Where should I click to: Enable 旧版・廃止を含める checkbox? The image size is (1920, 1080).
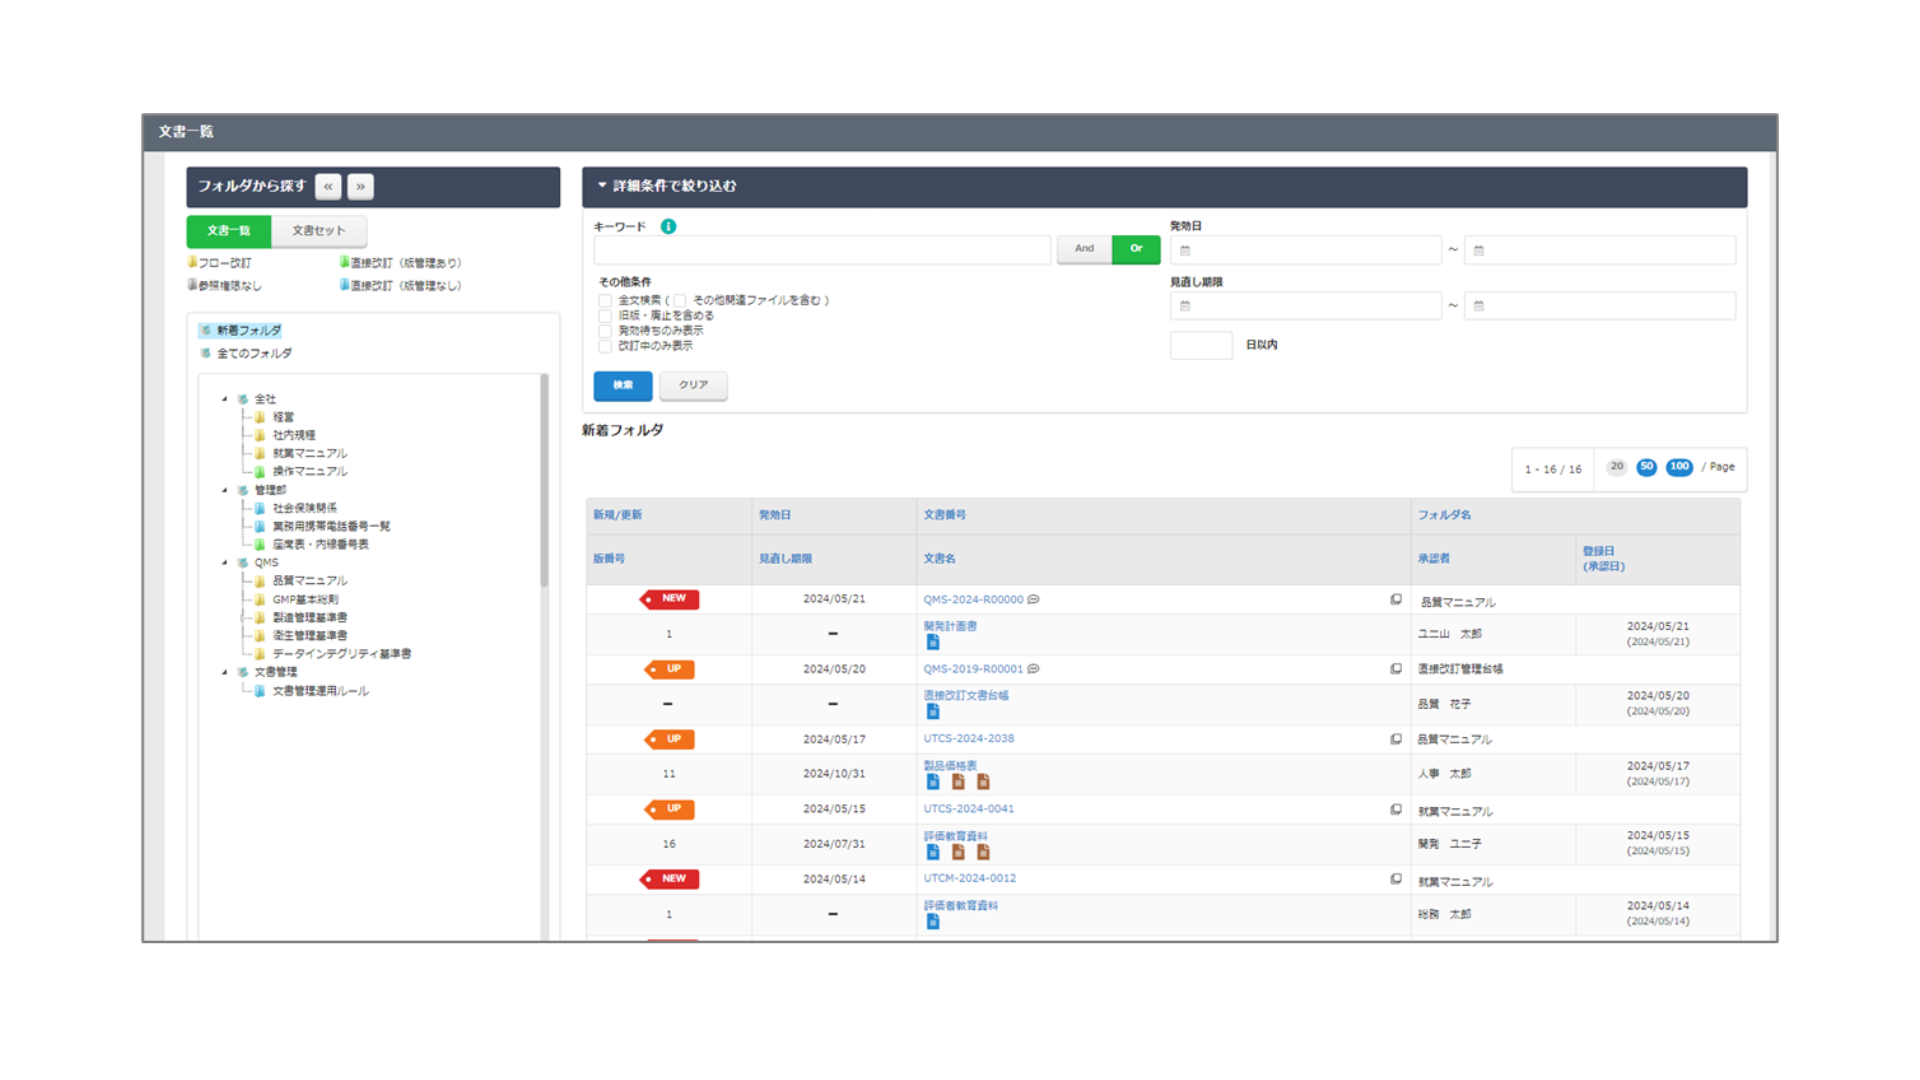605,316
